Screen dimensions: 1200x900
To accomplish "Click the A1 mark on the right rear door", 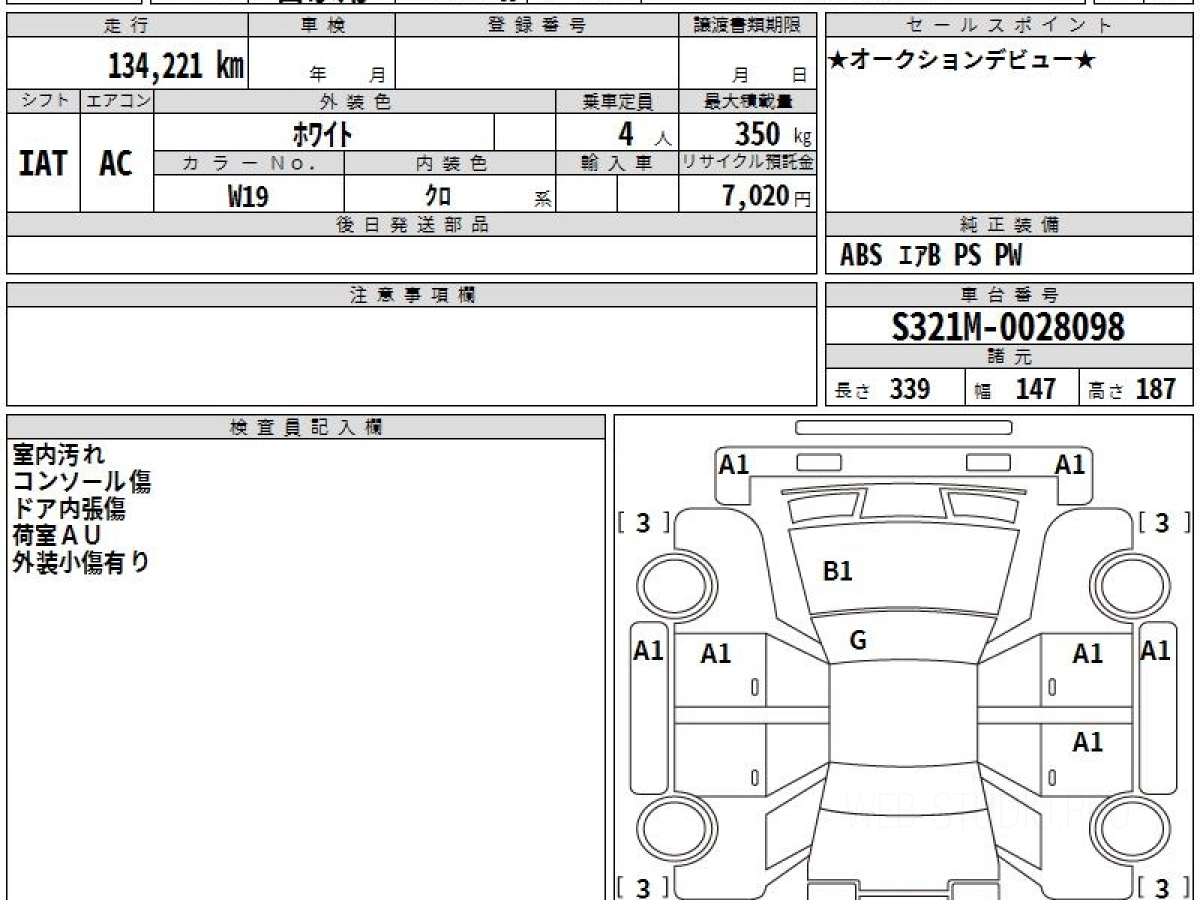I will pos(1088,742).
